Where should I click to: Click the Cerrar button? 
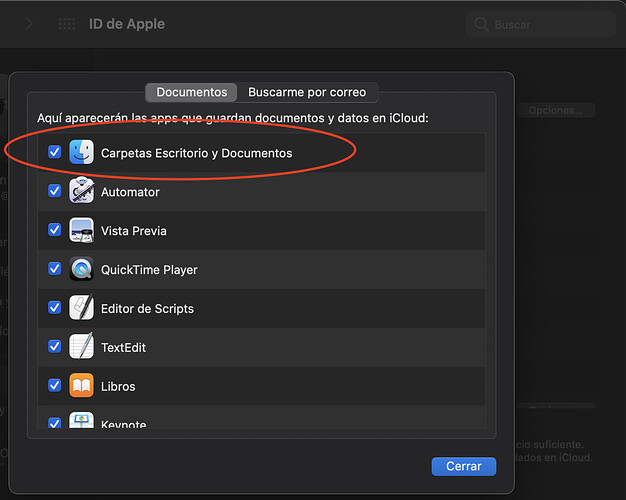point(464,466)
